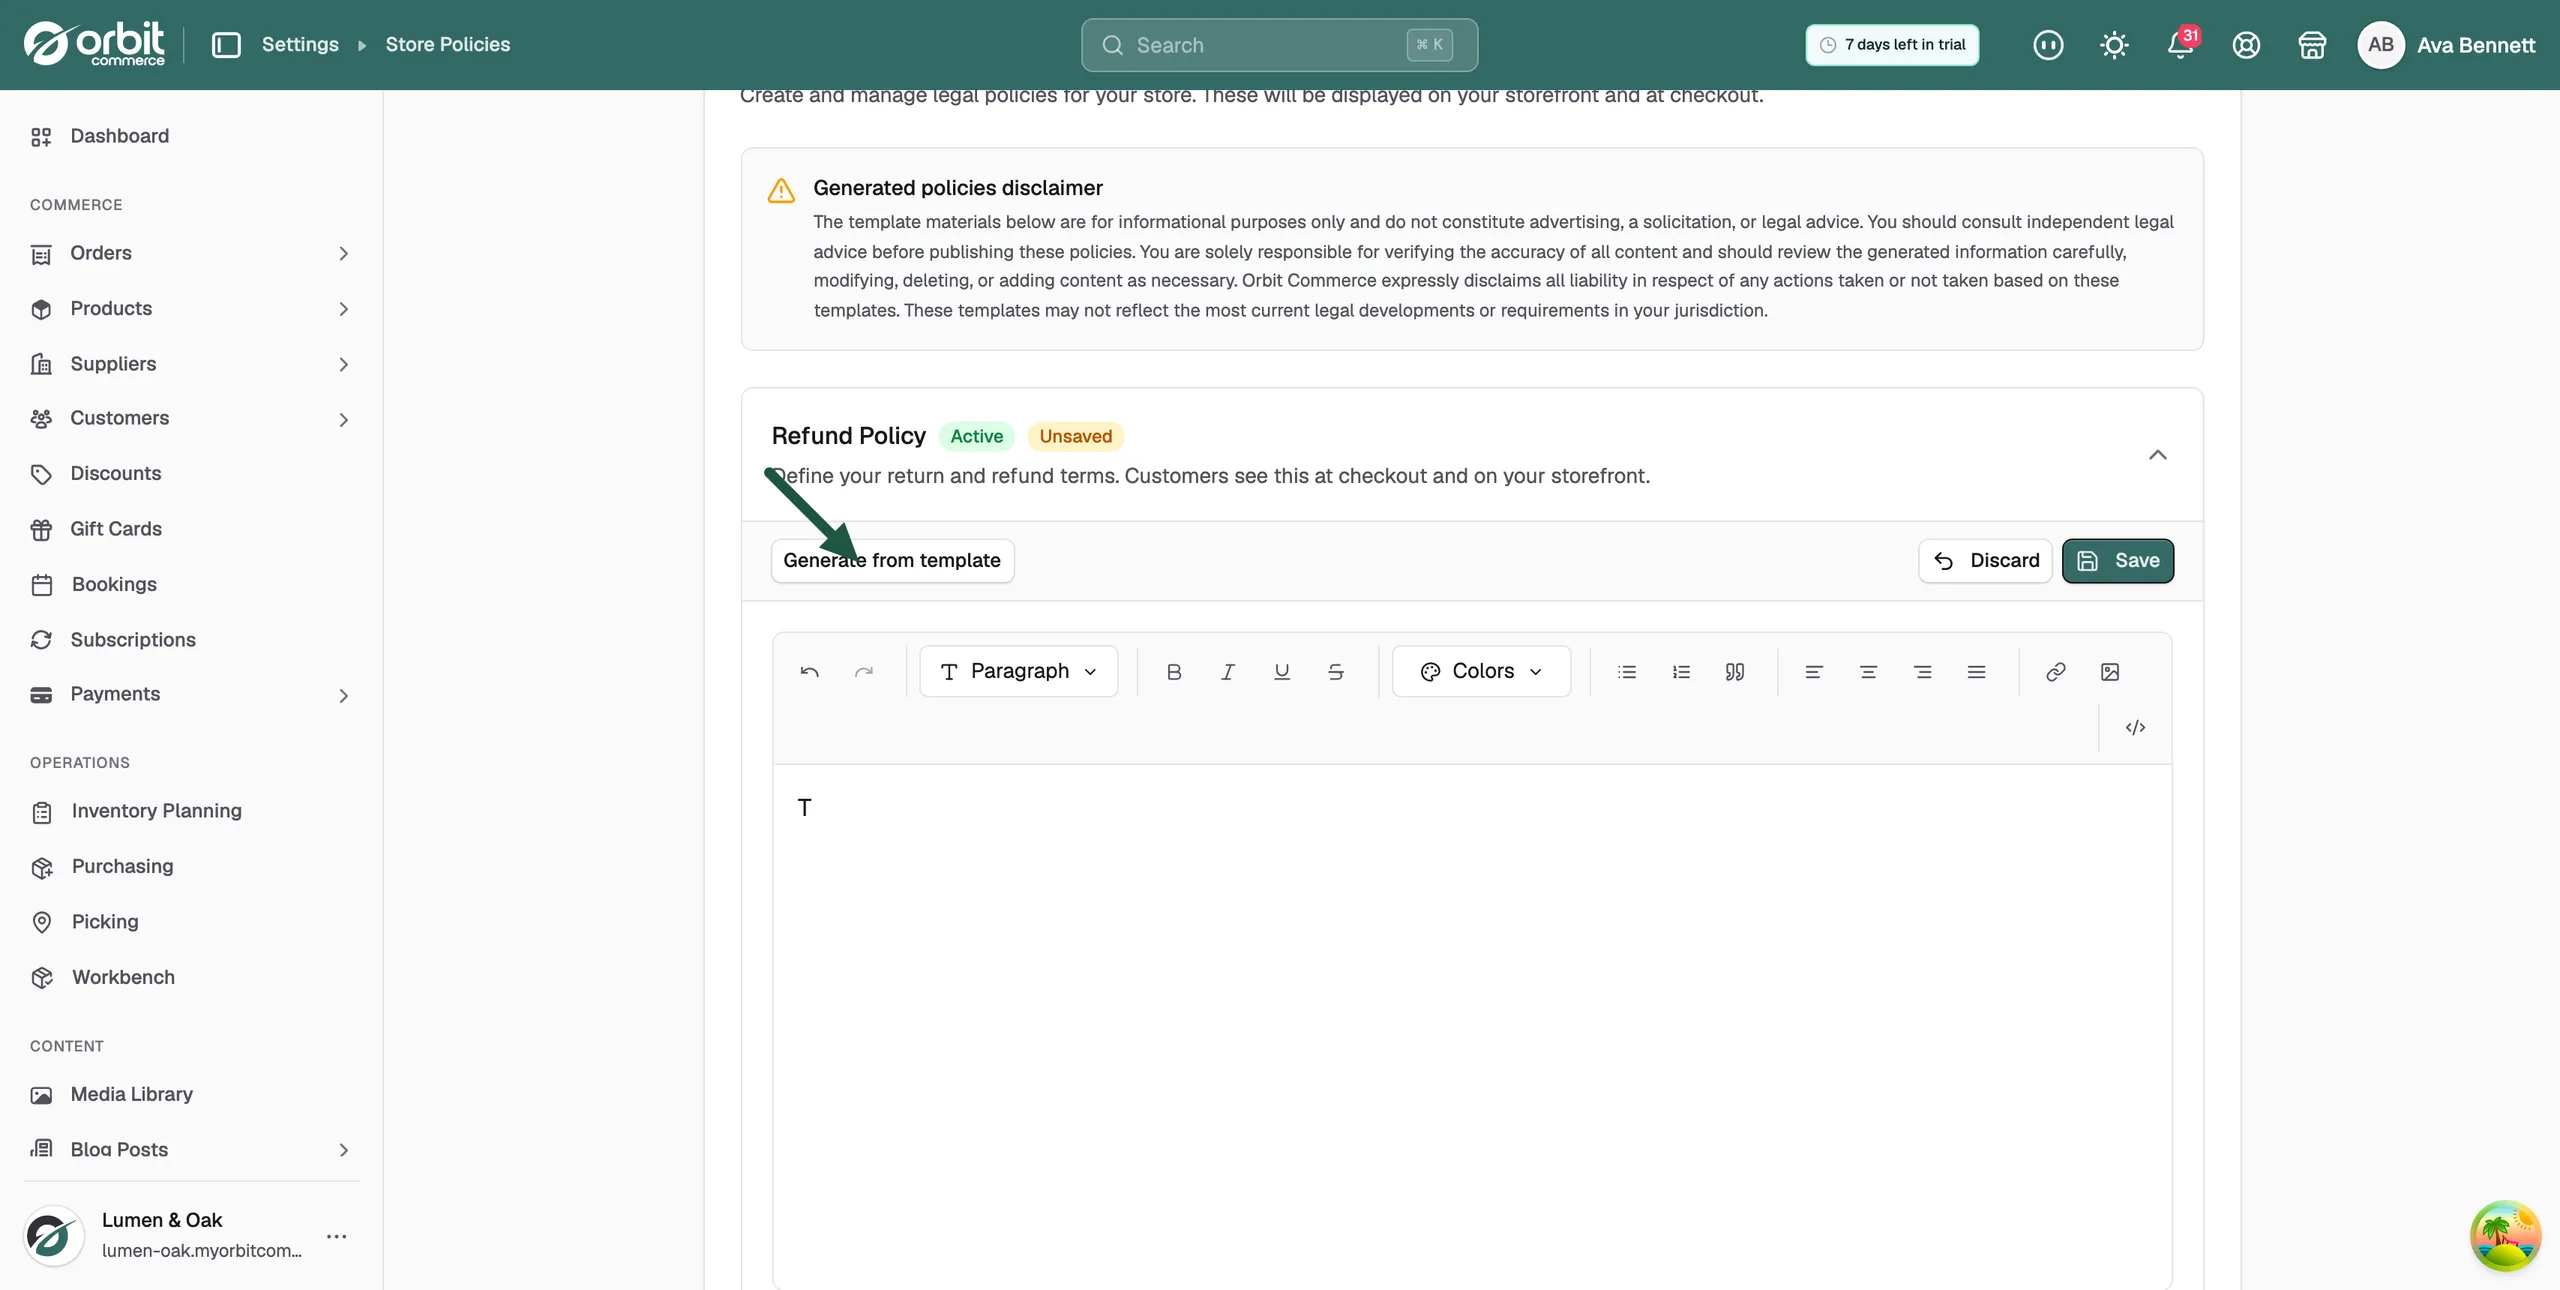Screen dimensions: 2560x1290
Task: Insert a hyperlink
Action: click(x=2056, y=672)
